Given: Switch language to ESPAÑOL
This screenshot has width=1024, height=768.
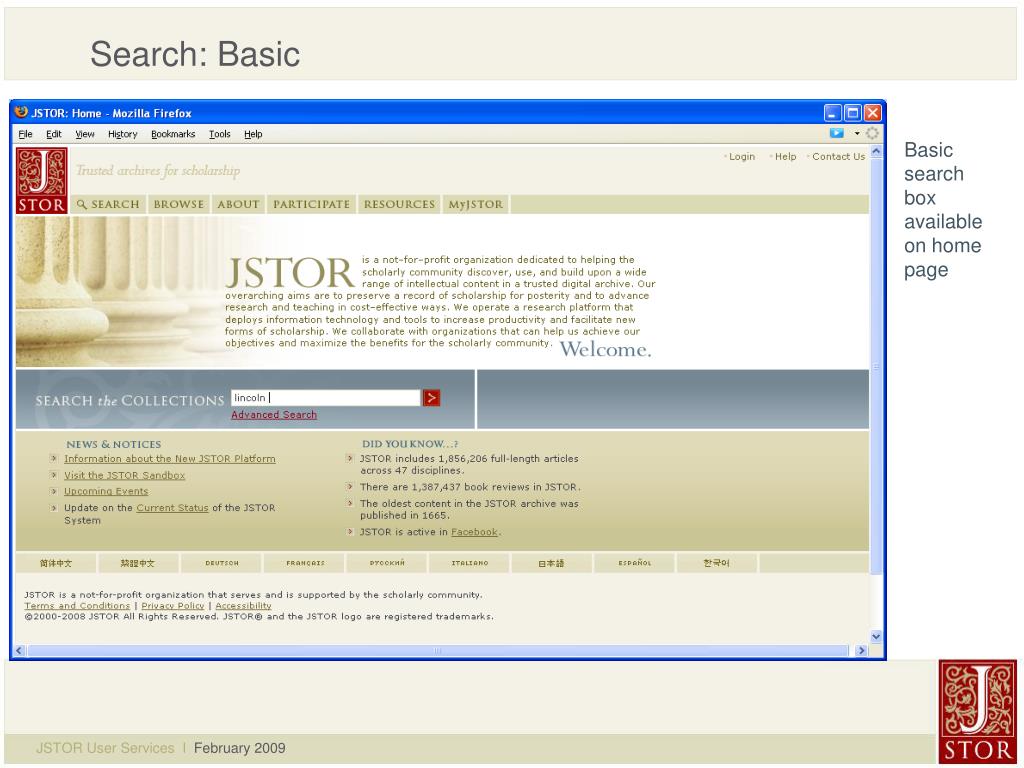Looking at the screenshot, I should point(635,563).
